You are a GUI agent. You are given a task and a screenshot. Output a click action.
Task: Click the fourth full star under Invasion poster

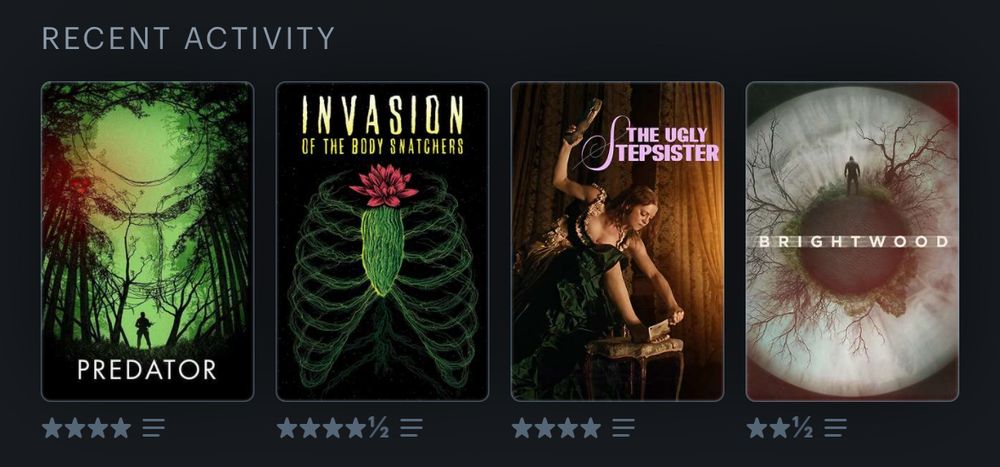tap(356, 427)
